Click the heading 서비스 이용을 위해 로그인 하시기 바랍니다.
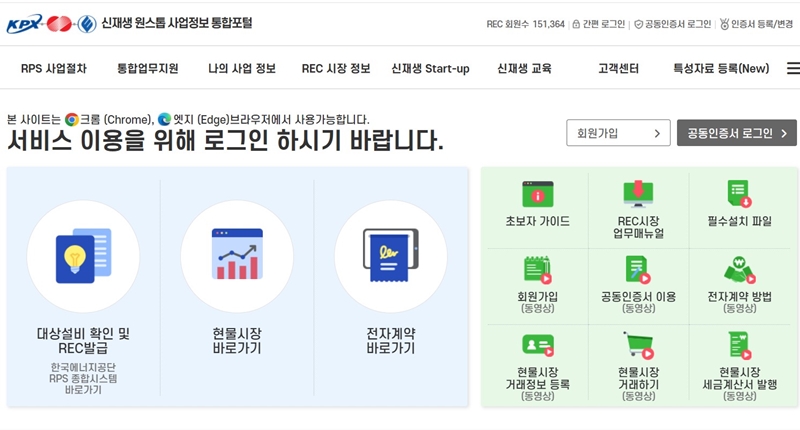 tap(225, 141)
